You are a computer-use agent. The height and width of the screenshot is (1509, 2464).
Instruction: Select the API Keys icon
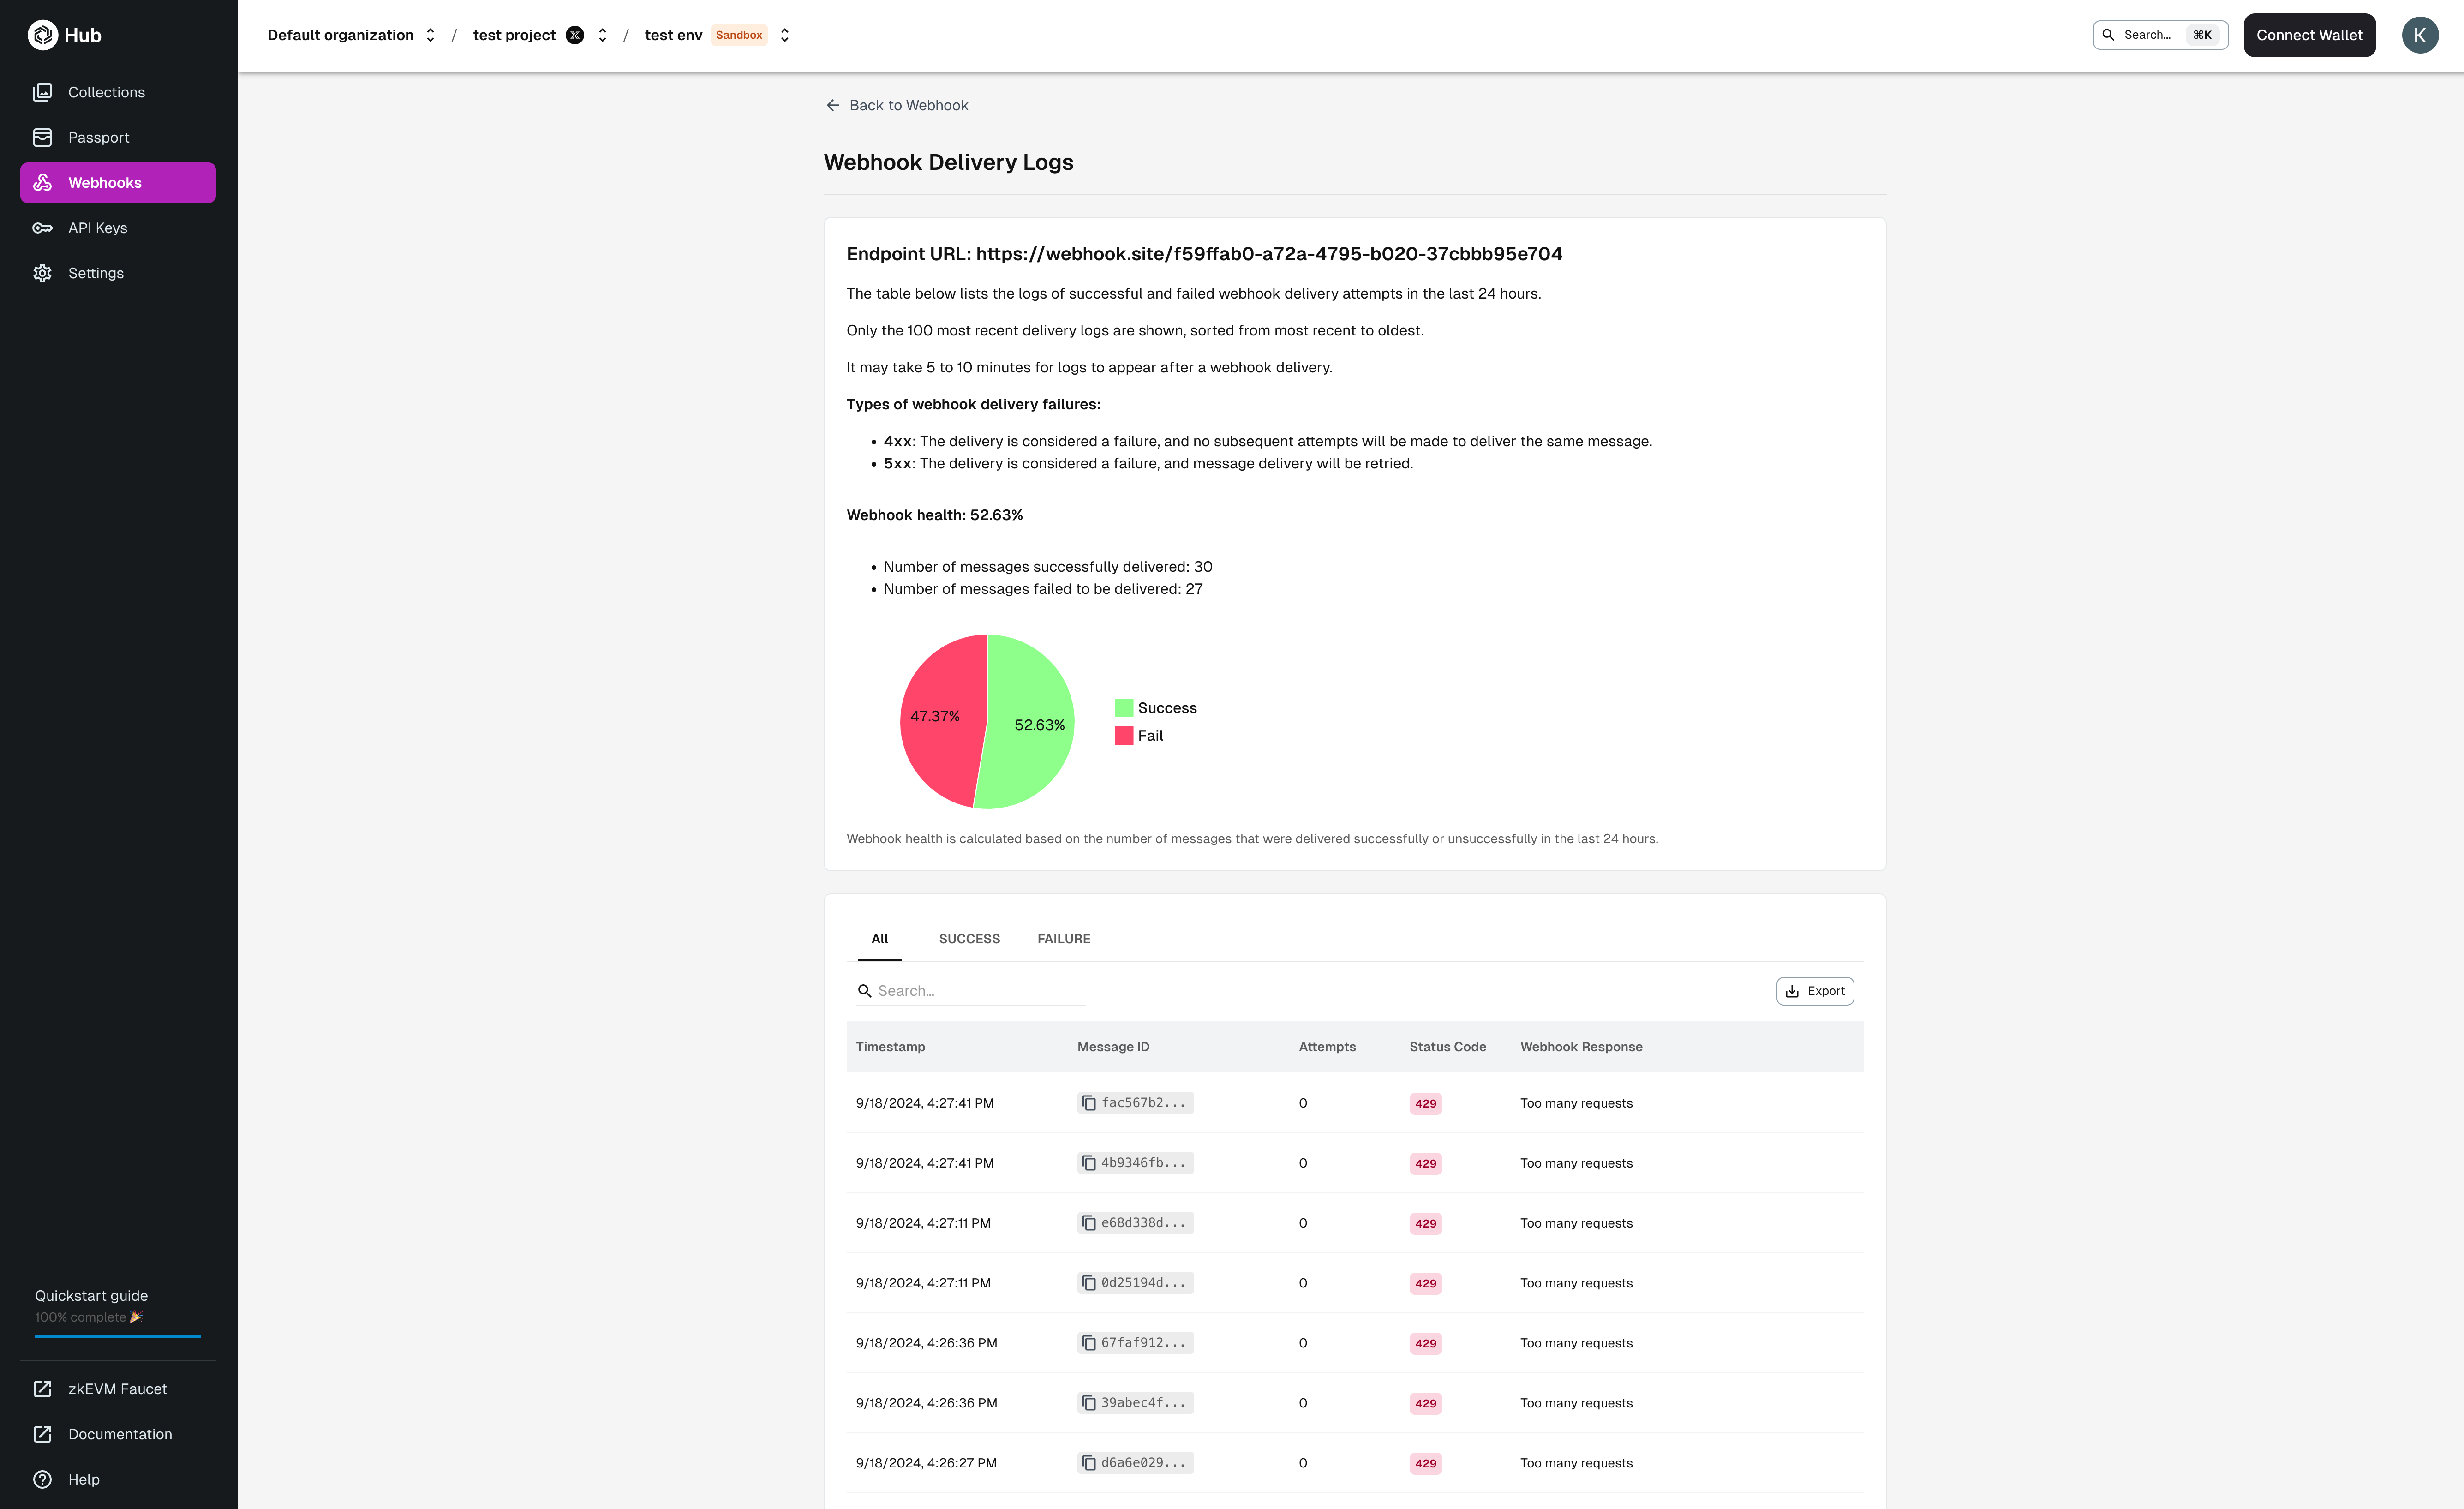click(x=43, y=227)
